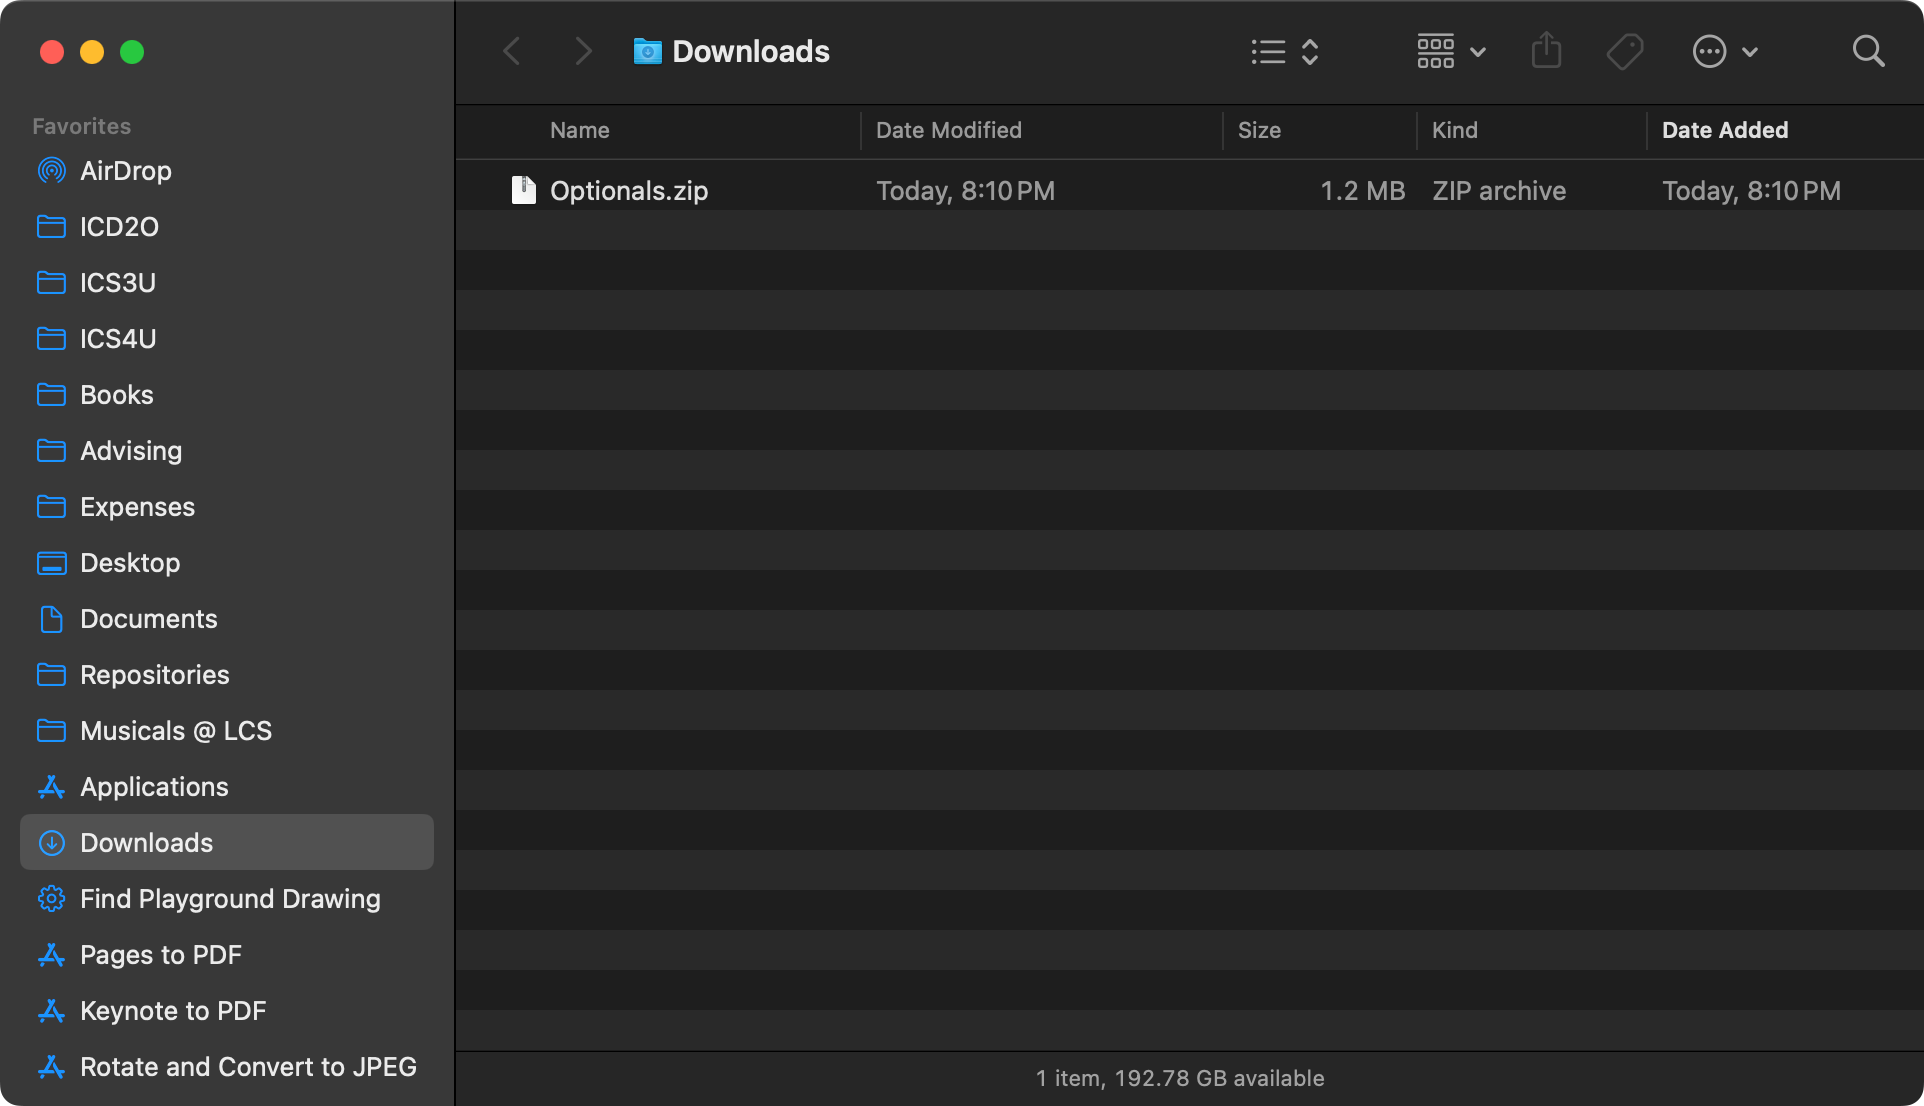This screenshot has height=1106, width=1924.
Task: Select Downloads in the Favorites sidebar
Action: point(146,843)
